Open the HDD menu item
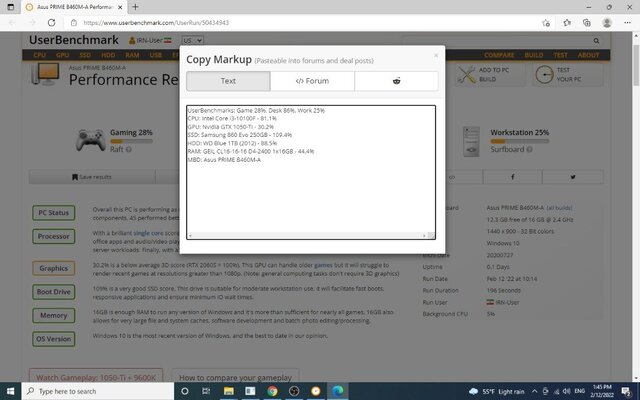This screenshot has width=640, height=400. coord(108,55)
